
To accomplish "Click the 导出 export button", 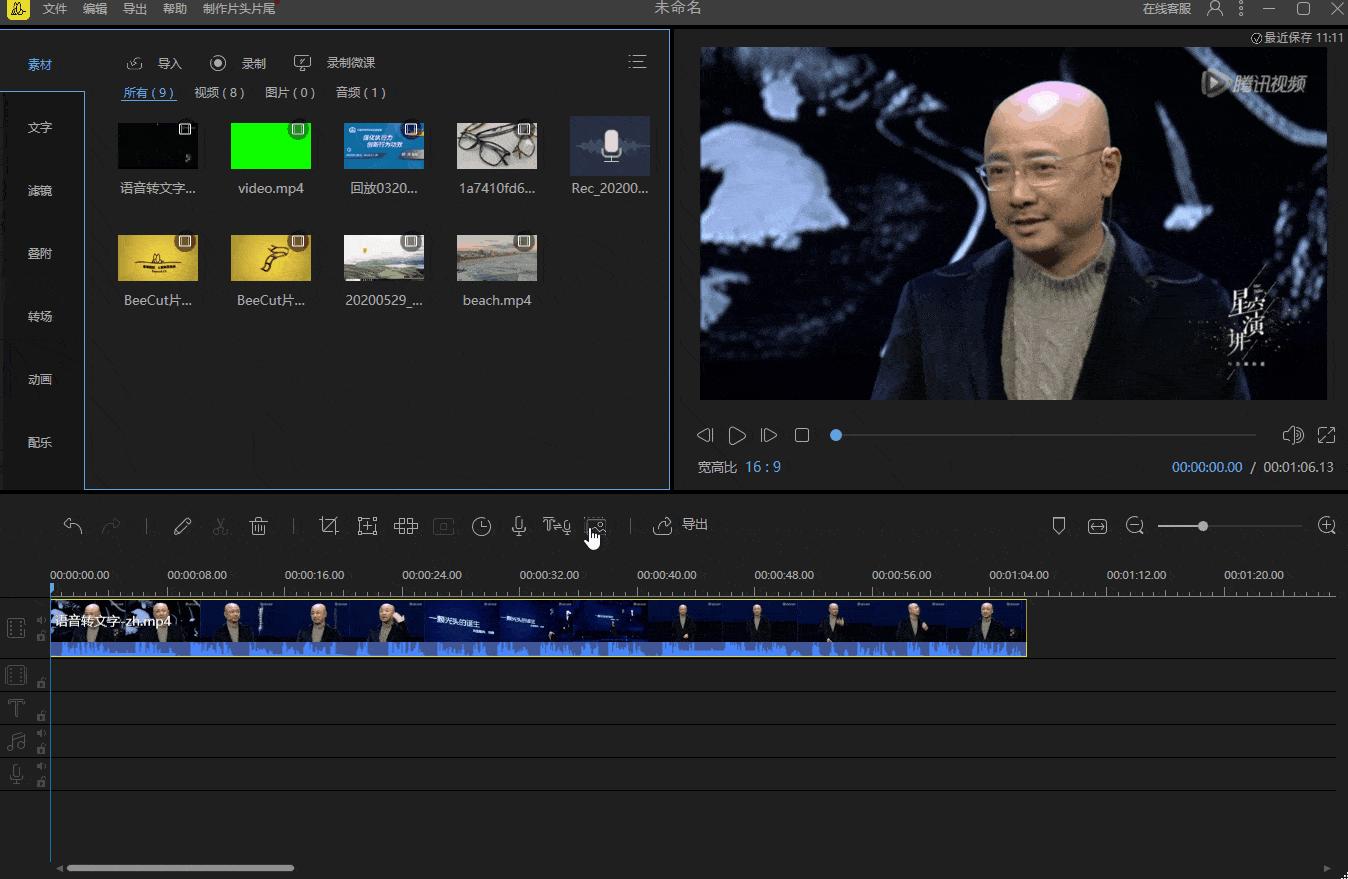I will click(680, 525).
